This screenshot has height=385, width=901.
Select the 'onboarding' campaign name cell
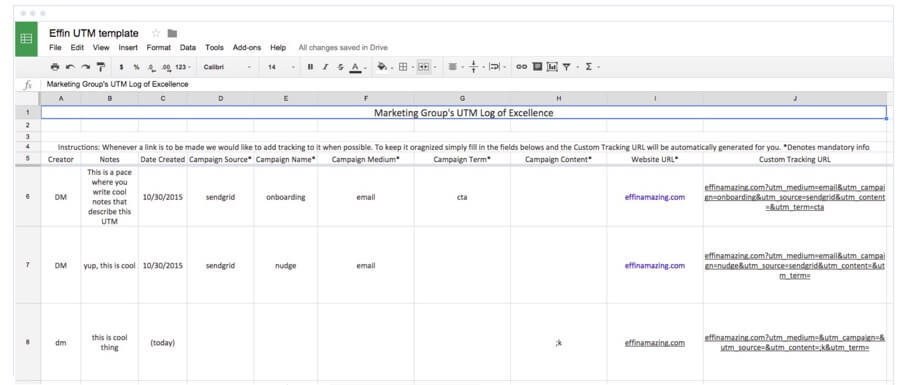click(286, 197)
